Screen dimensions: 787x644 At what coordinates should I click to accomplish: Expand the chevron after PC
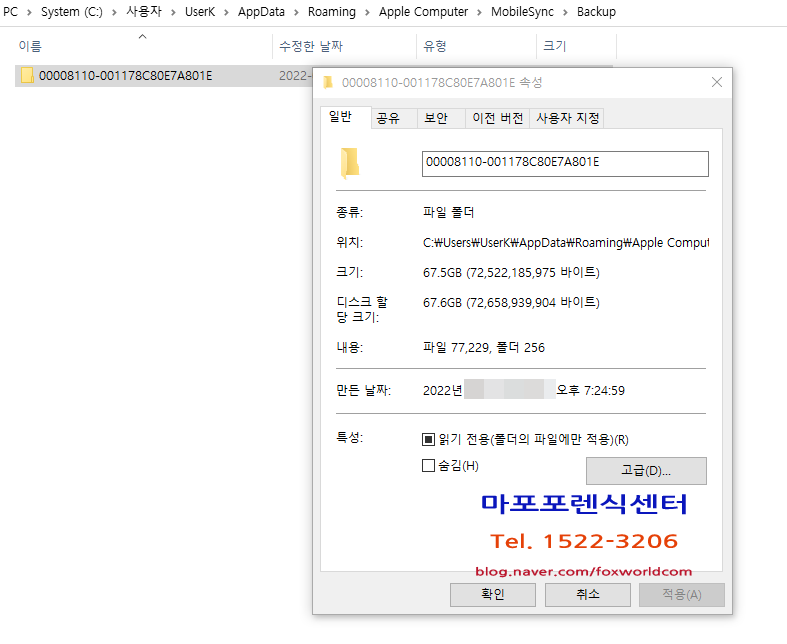(x=29, y=12)
